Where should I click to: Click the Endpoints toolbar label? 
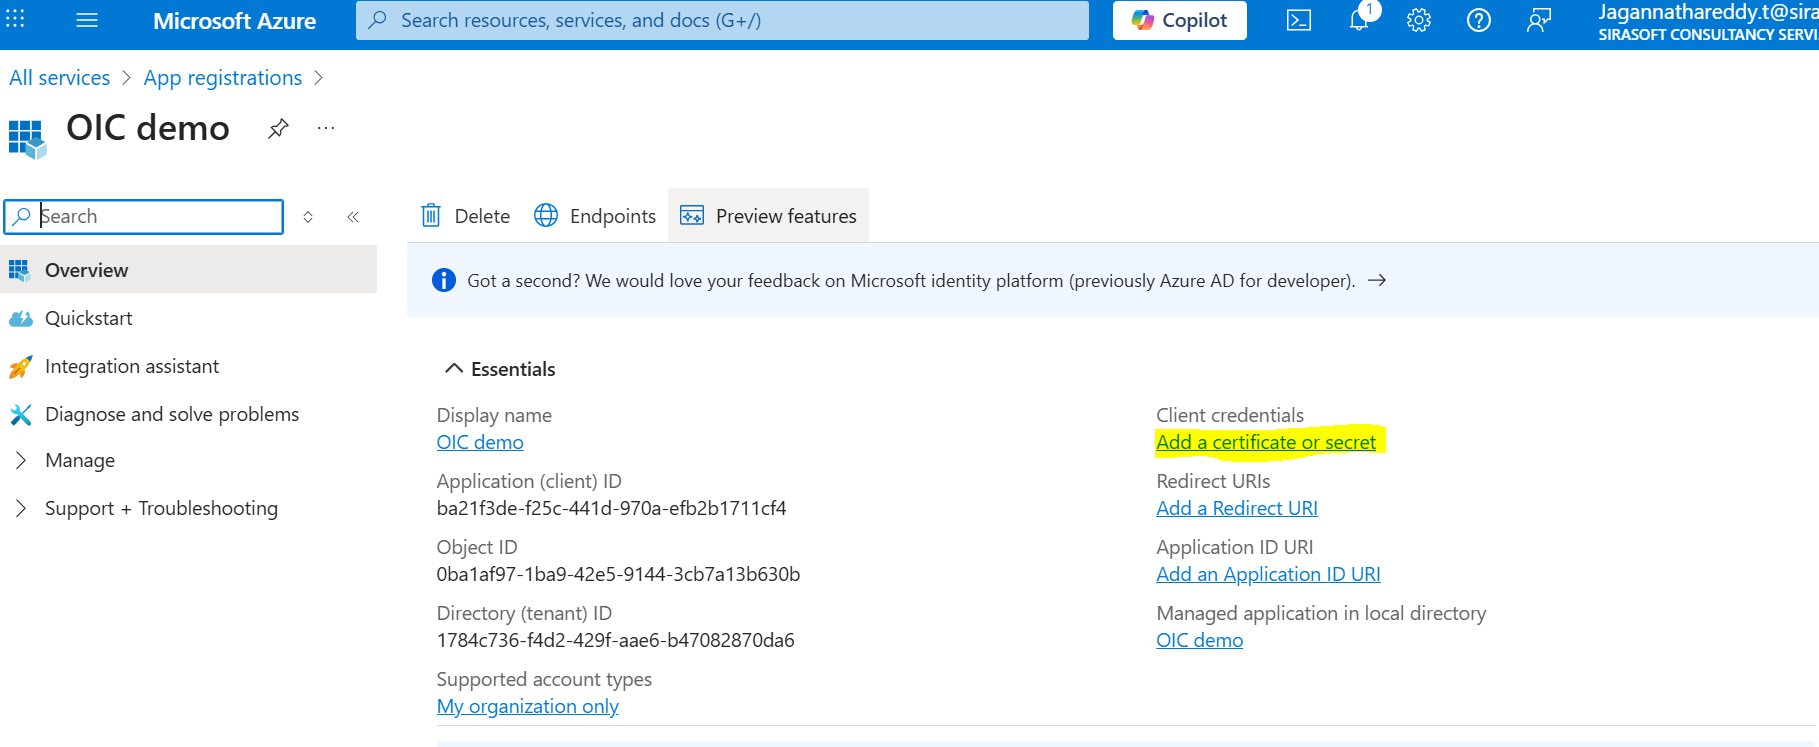[x=613, y=216]
